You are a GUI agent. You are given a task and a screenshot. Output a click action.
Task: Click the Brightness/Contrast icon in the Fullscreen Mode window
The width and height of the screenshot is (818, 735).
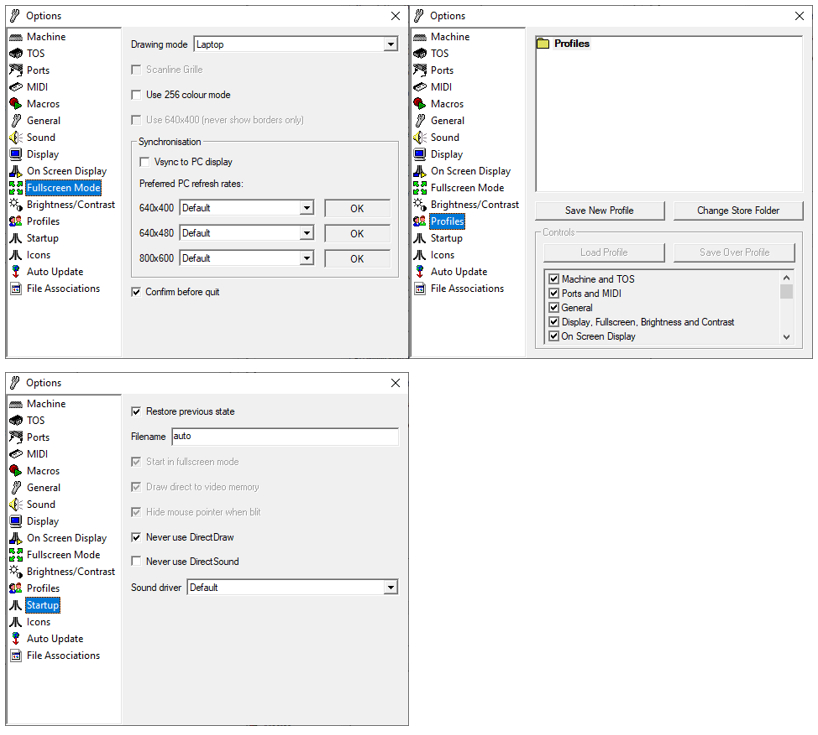click(x=16, y=204)
